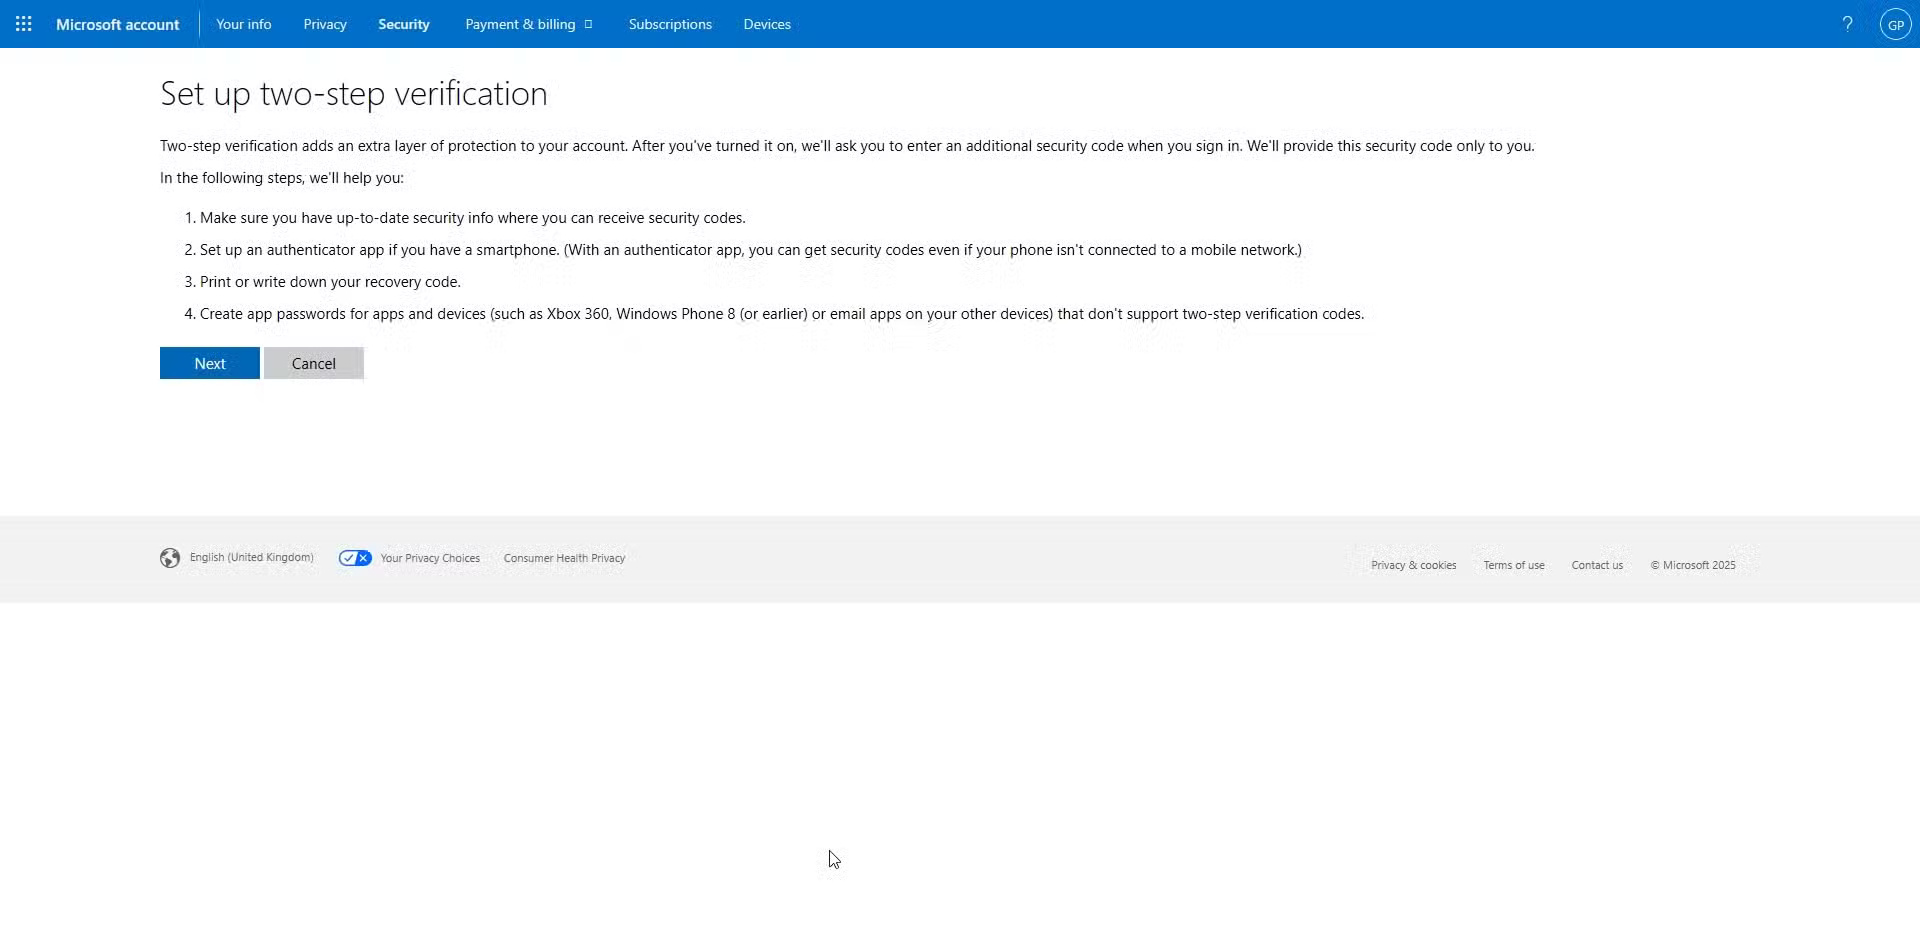Screen dimensions: 1920x929
Task: Click the Set up two-step verification heading
Action: click(x=354, y=93)
